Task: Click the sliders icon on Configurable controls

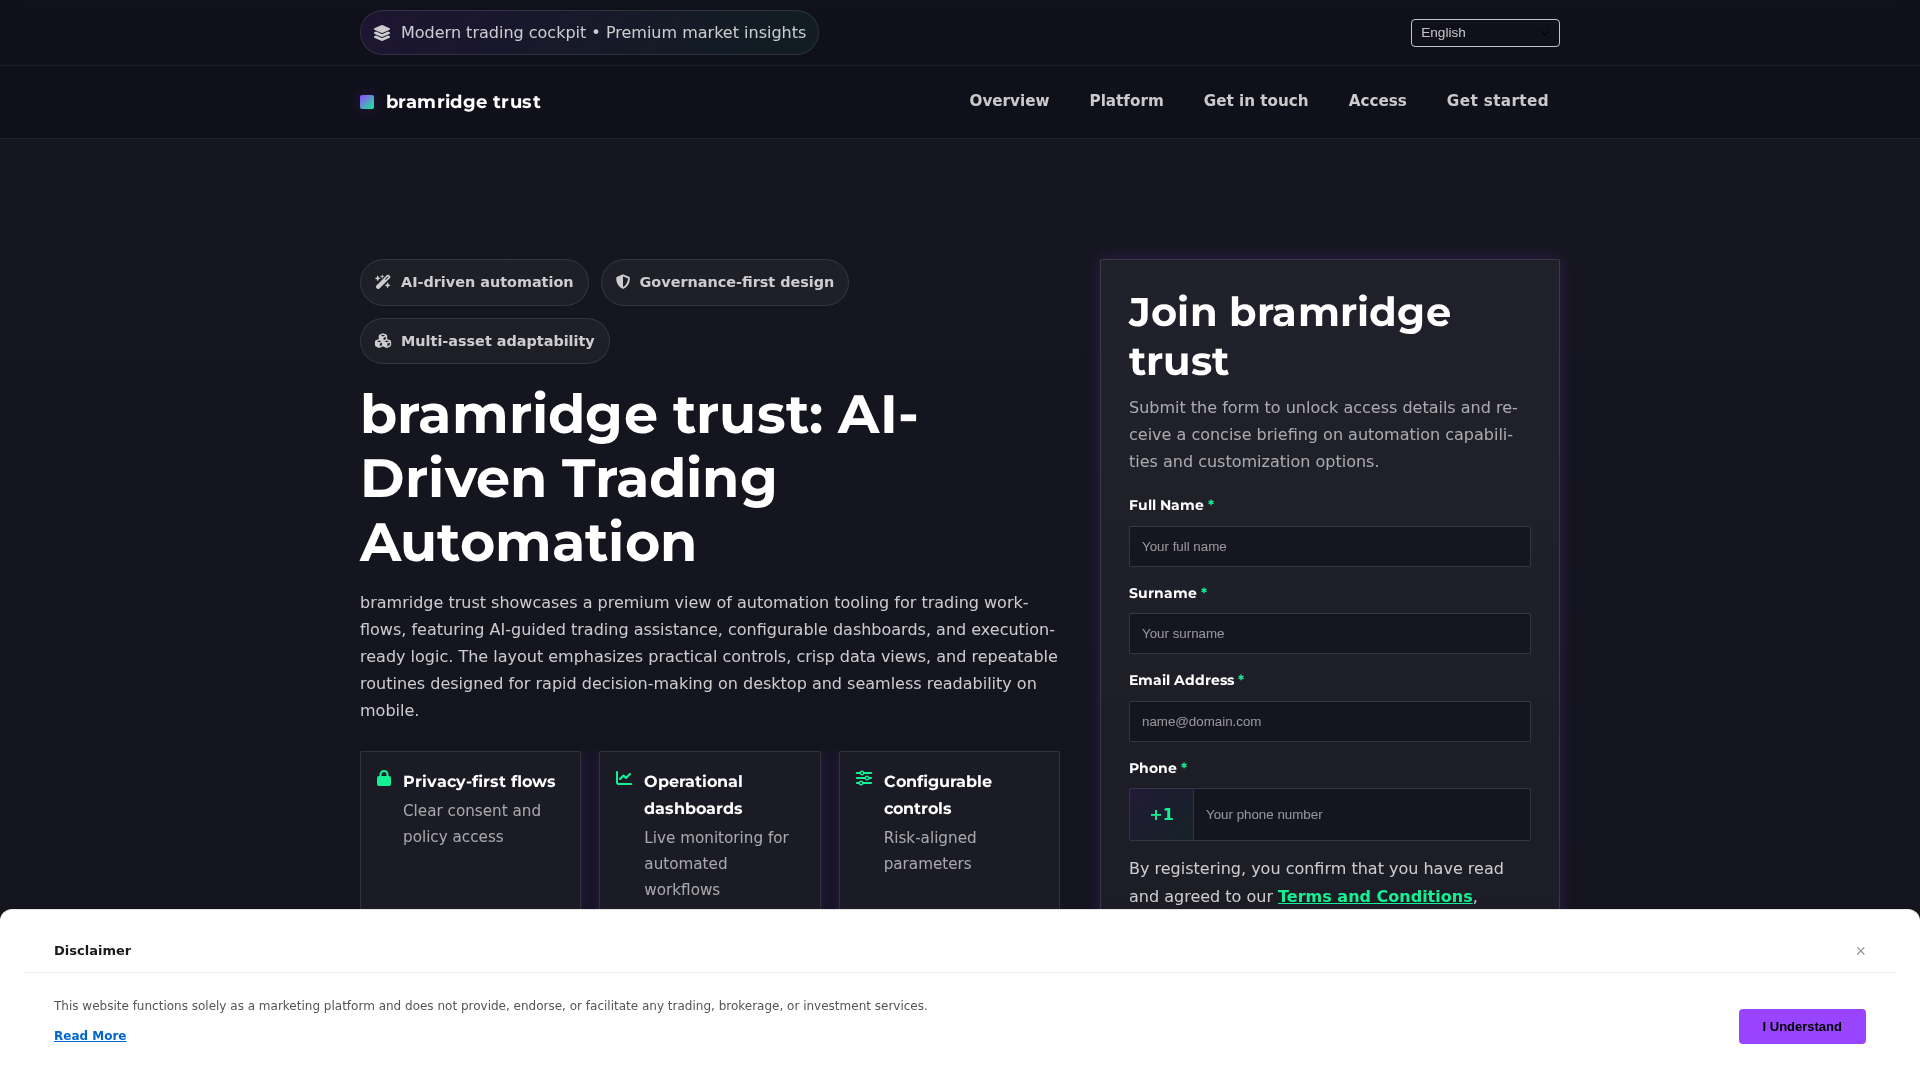Action: coord(864,778)
